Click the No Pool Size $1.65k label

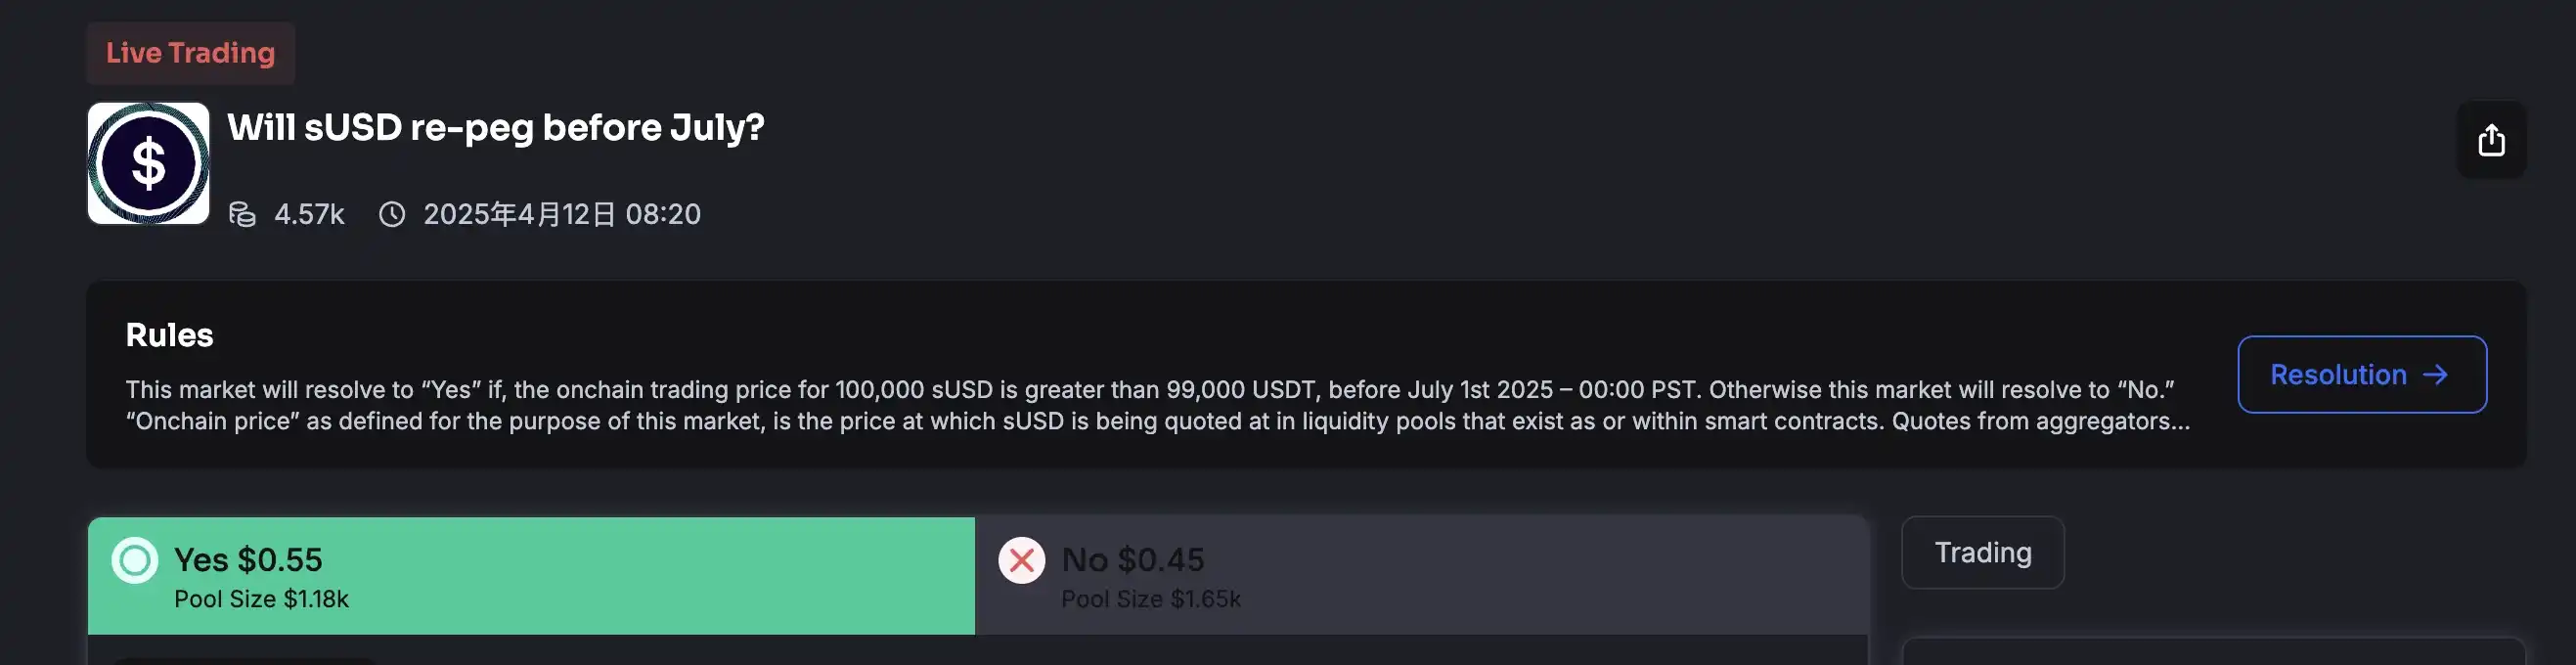point(1150,599)
